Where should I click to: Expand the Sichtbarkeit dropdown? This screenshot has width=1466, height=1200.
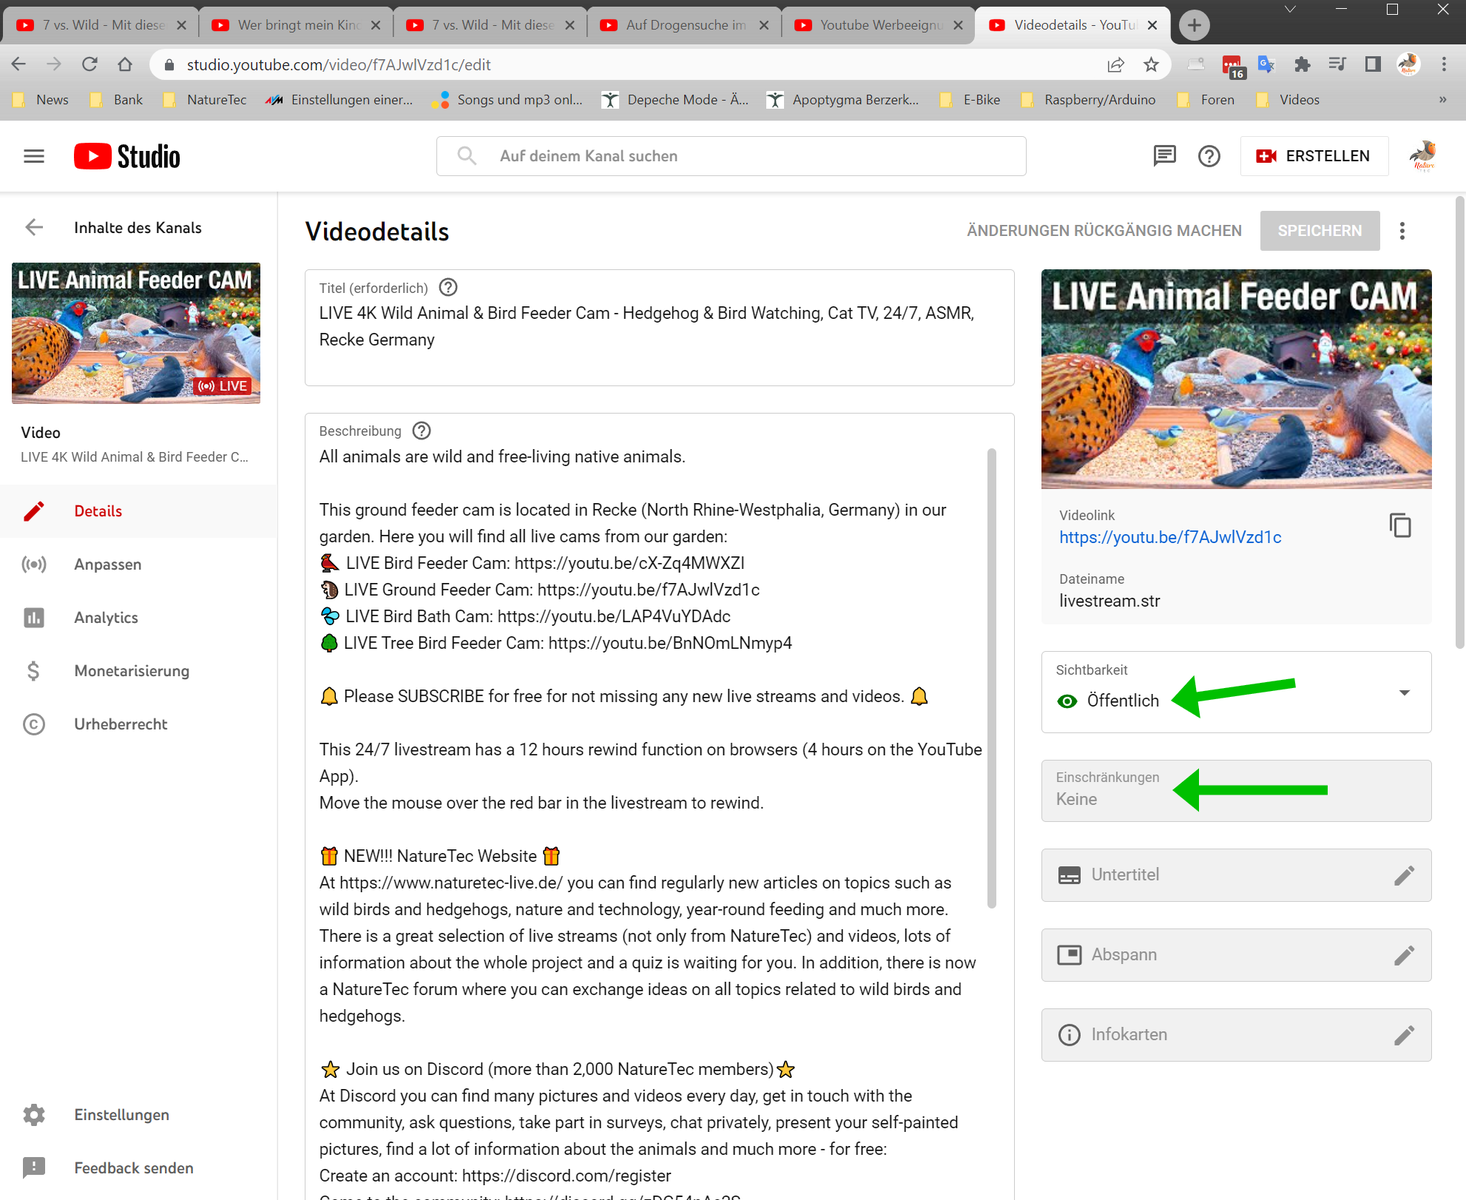click(1404, 693)
